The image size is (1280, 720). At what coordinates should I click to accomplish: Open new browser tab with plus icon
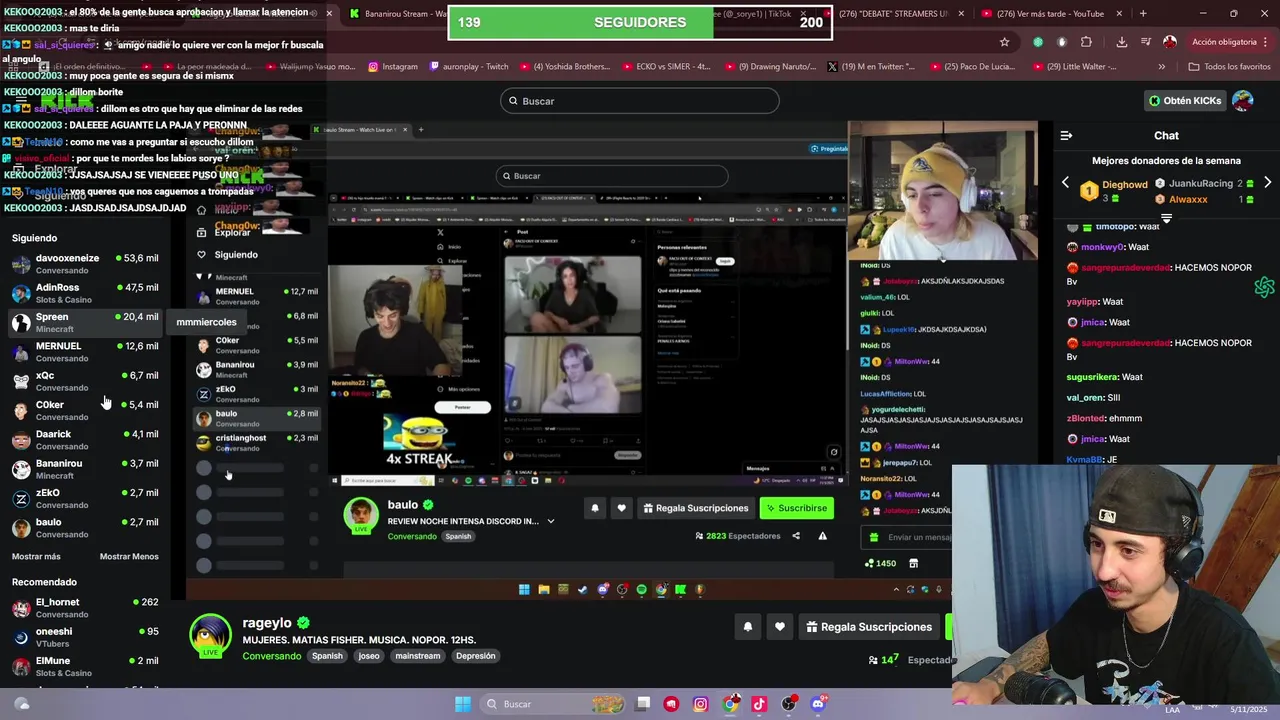(x=1143, y=13)
